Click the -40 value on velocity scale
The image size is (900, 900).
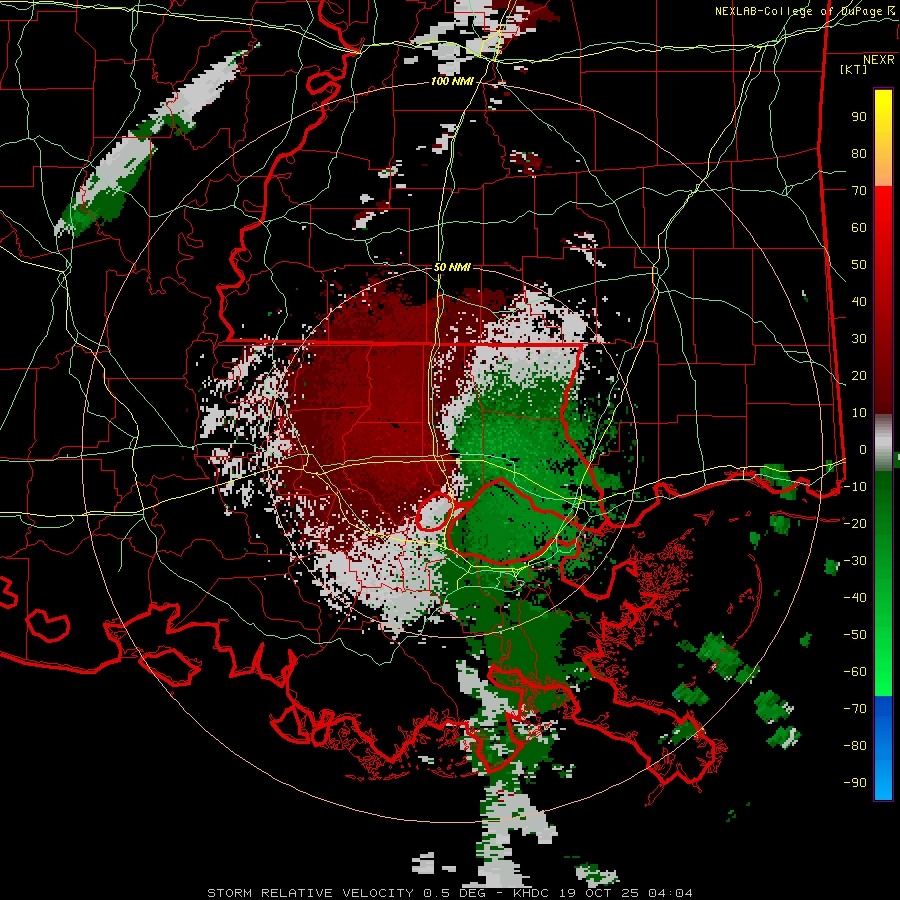[855, 598]
